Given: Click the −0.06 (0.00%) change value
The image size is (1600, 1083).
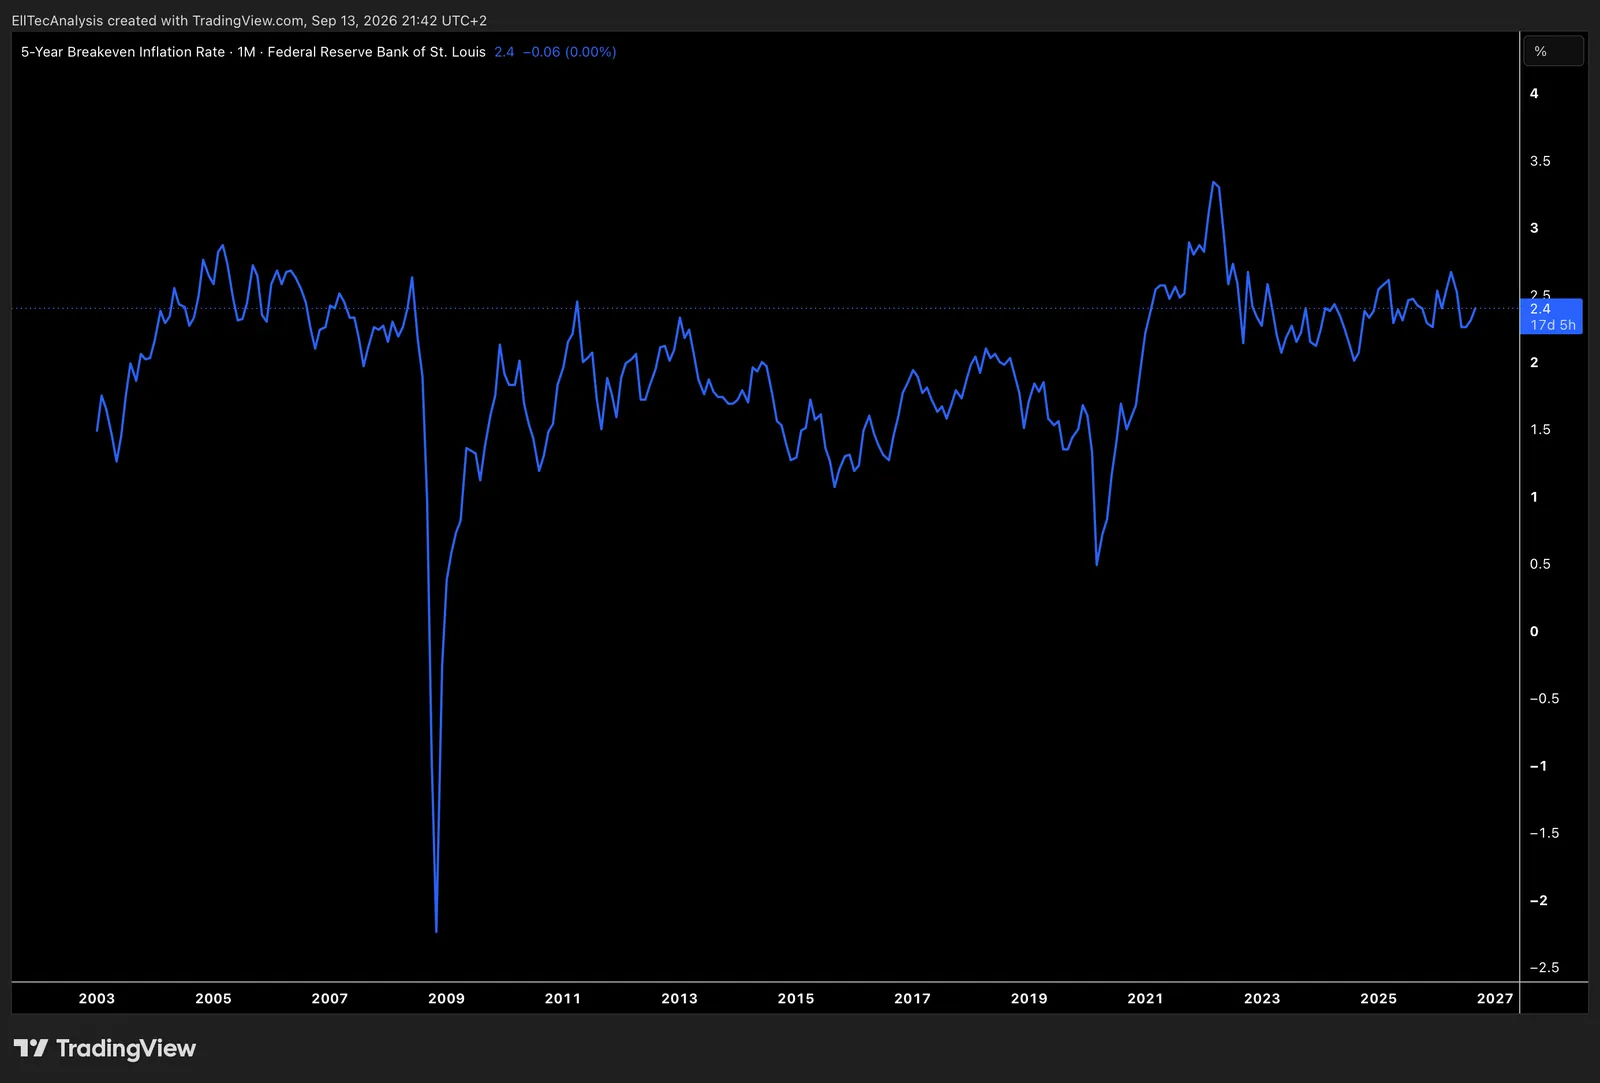Looking at the screenshot, I should (x=569, y=52).
